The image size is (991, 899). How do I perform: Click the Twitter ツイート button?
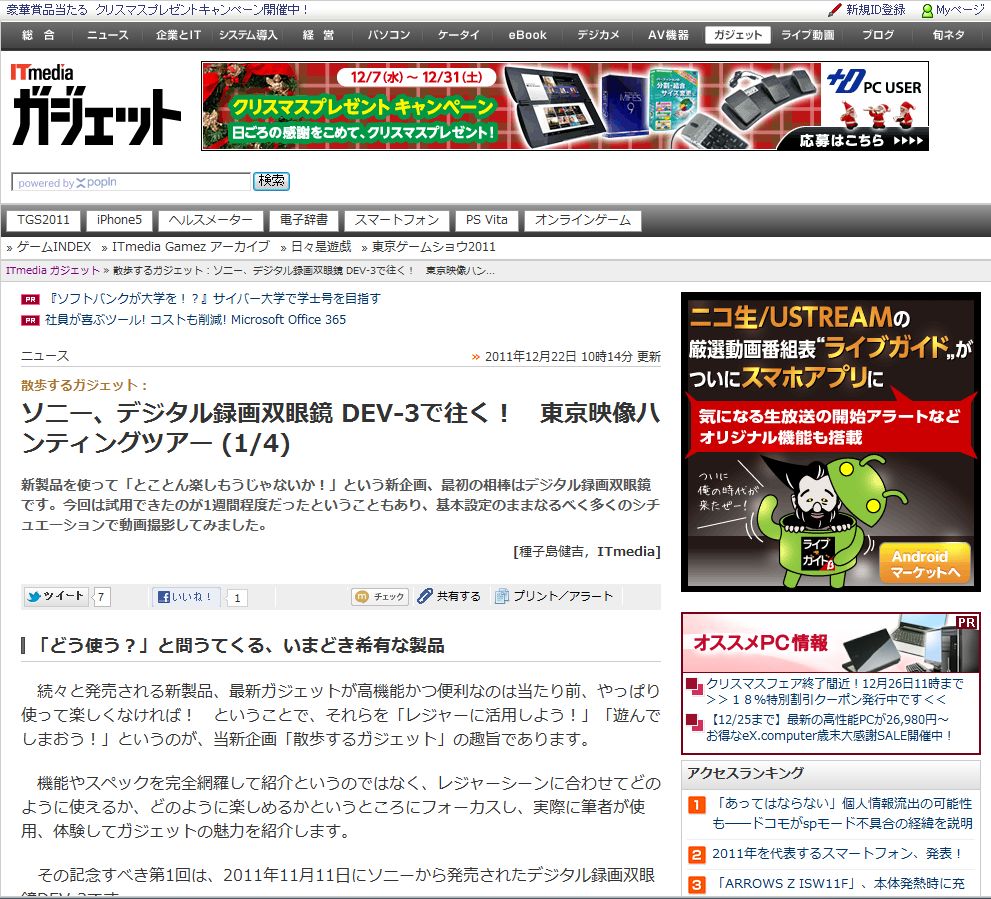(x=56, y=596)
